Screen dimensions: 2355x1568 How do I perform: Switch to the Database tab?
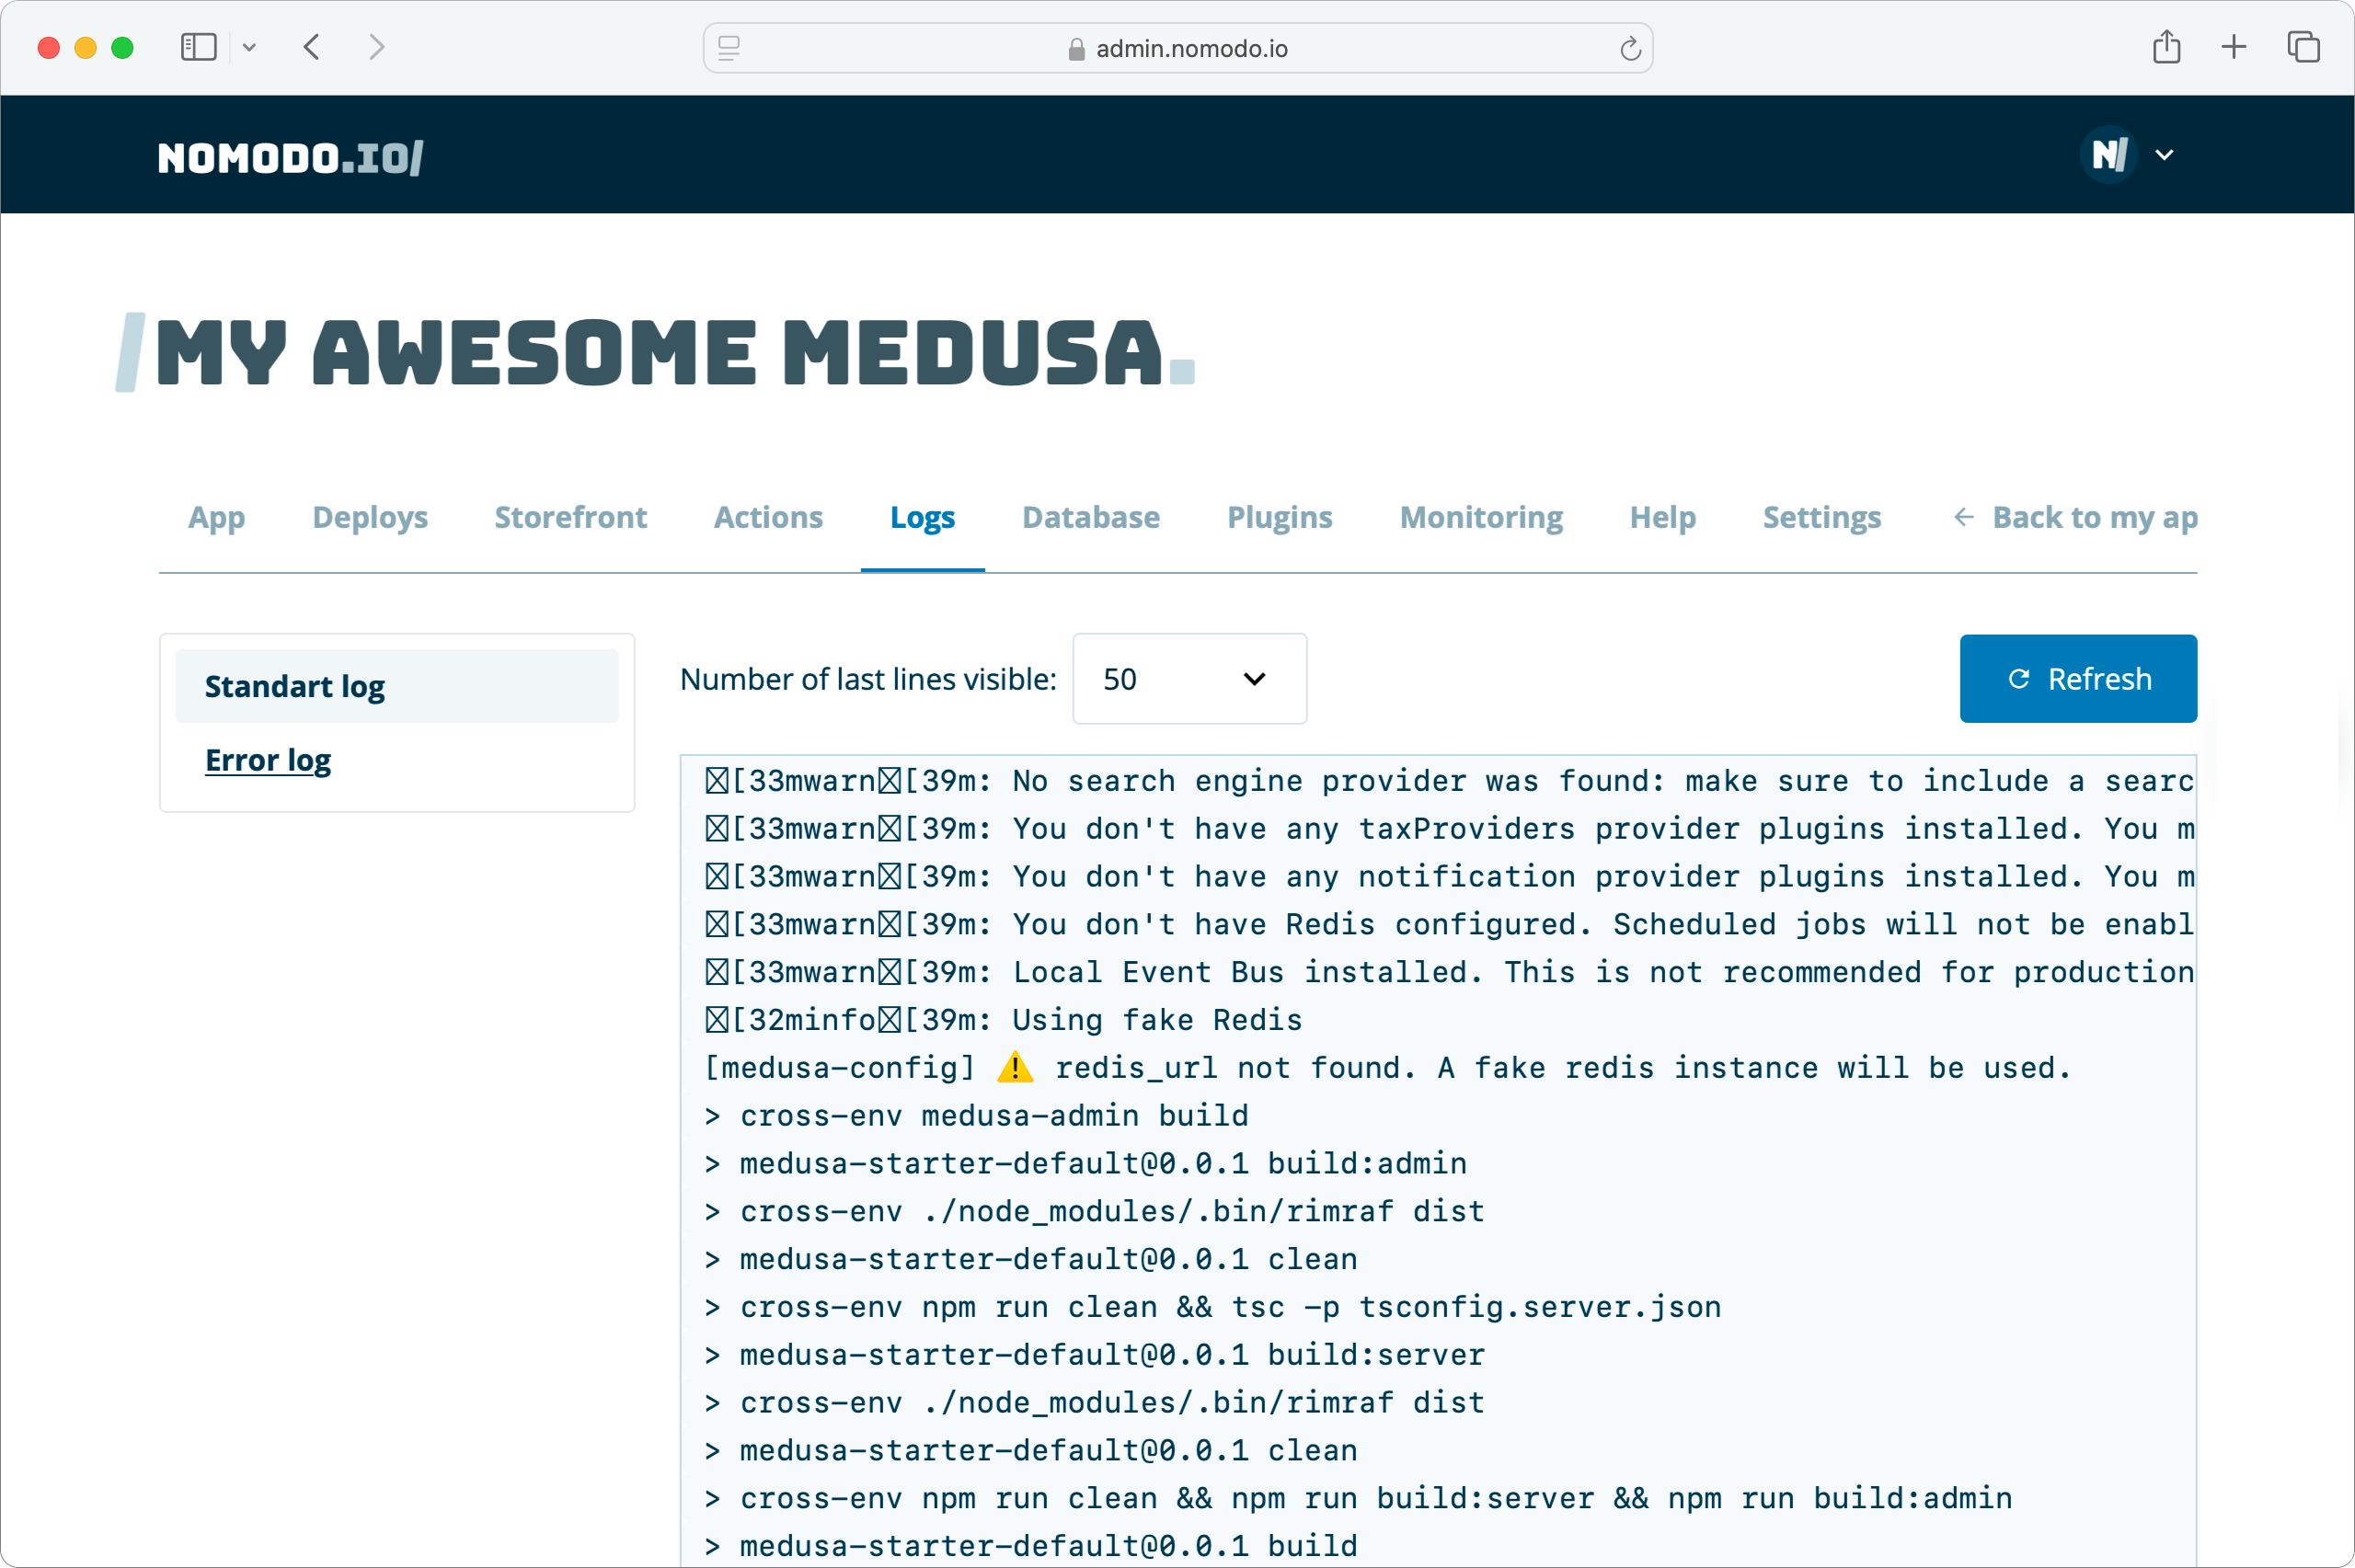click(1090, 518)
